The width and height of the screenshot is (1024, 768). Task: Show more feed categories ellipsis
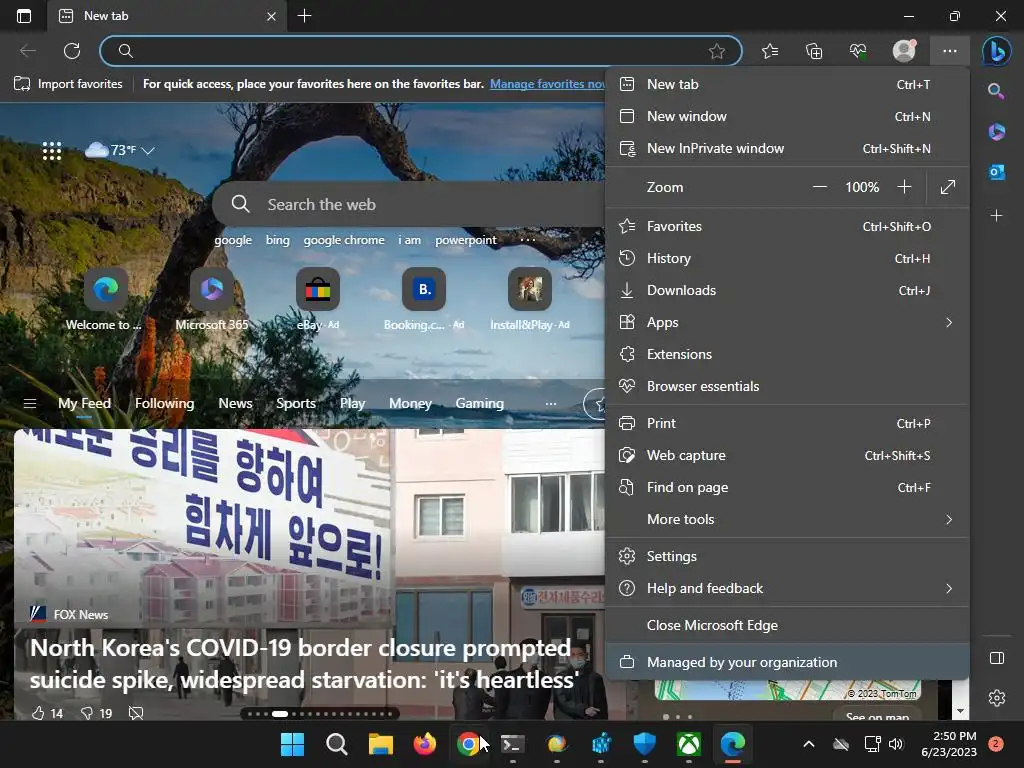point(551,404)
